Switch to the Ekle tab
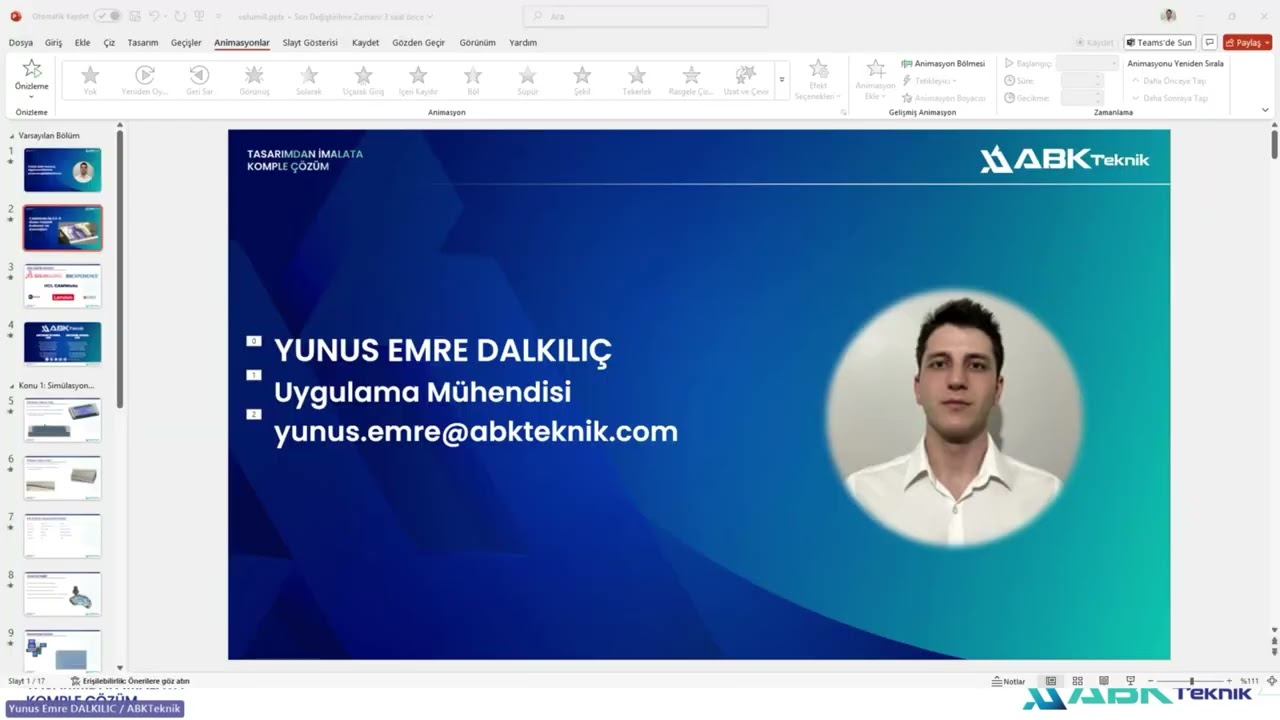1280x720 pixels. point(82,43)
